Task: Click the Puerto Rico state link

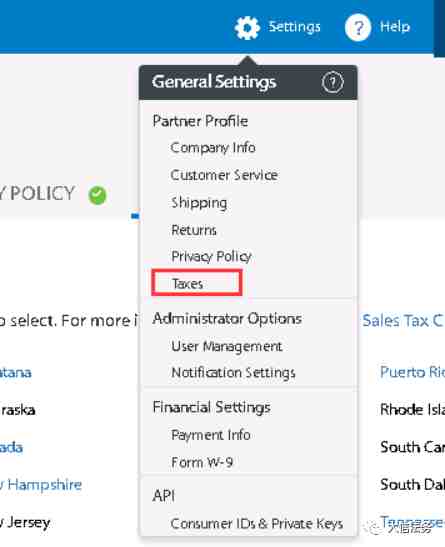Action: click(412, 372)
